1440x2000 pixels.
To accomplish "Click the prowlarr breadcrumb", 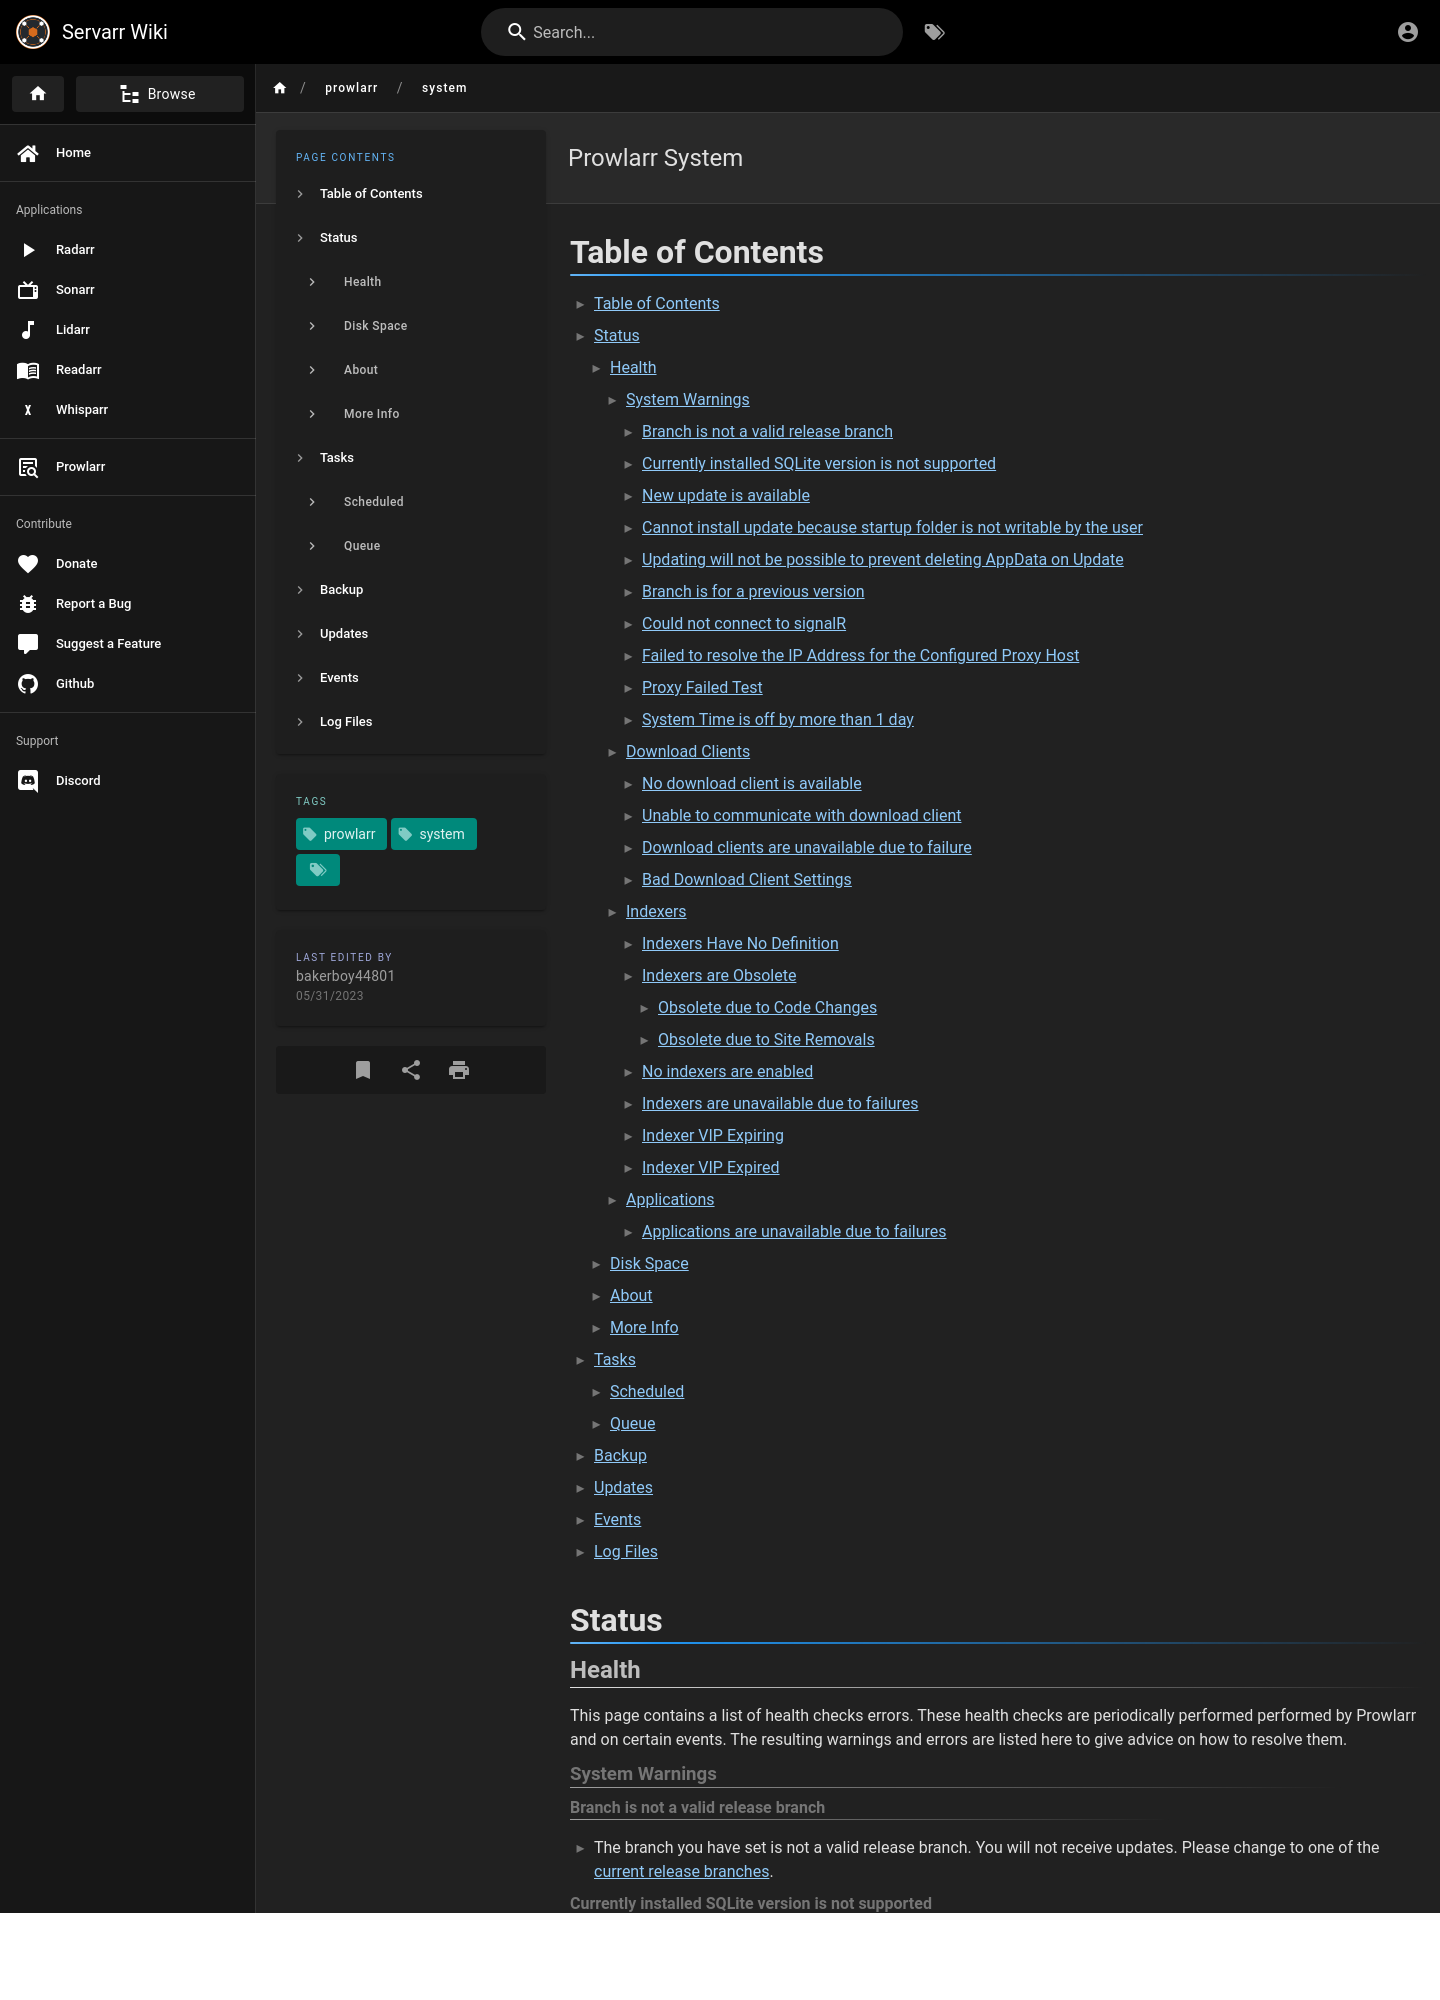I will click(x=351, y=88).
